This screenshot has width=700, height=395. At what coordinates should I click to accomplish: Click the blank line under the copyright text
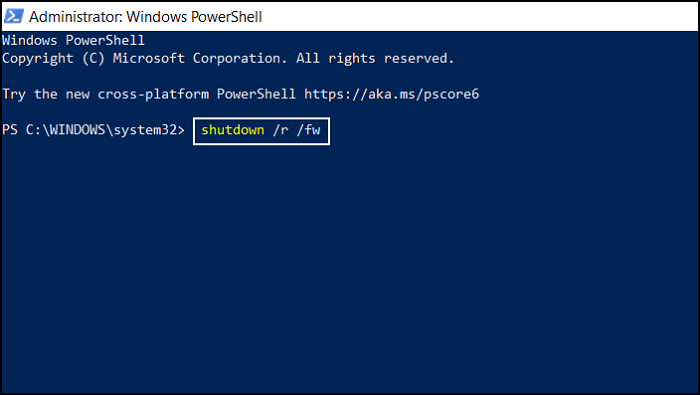click(x=350, y=76)
